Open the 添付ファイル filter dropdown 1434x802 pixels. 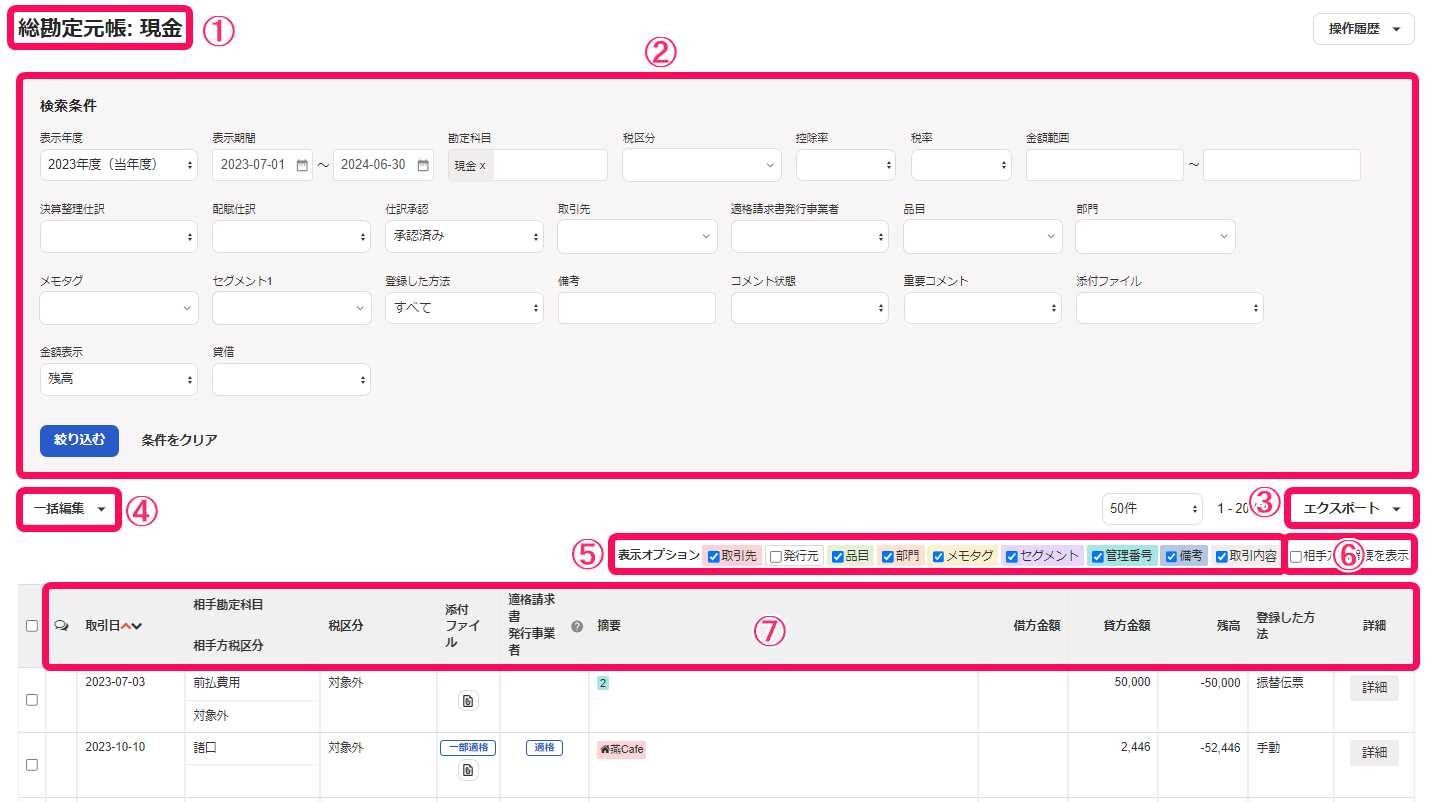pos(1170,308)
